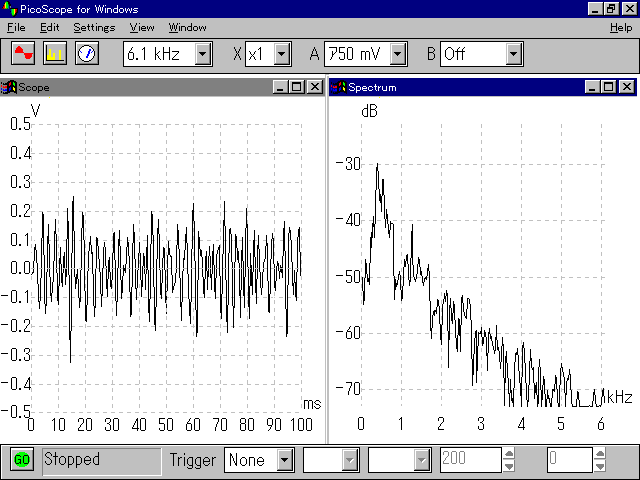The height and width of the screenshot is (480, 640).
Task: Expand the disabled trigger dropdown right of None
Action: click(x=350, y=460)
